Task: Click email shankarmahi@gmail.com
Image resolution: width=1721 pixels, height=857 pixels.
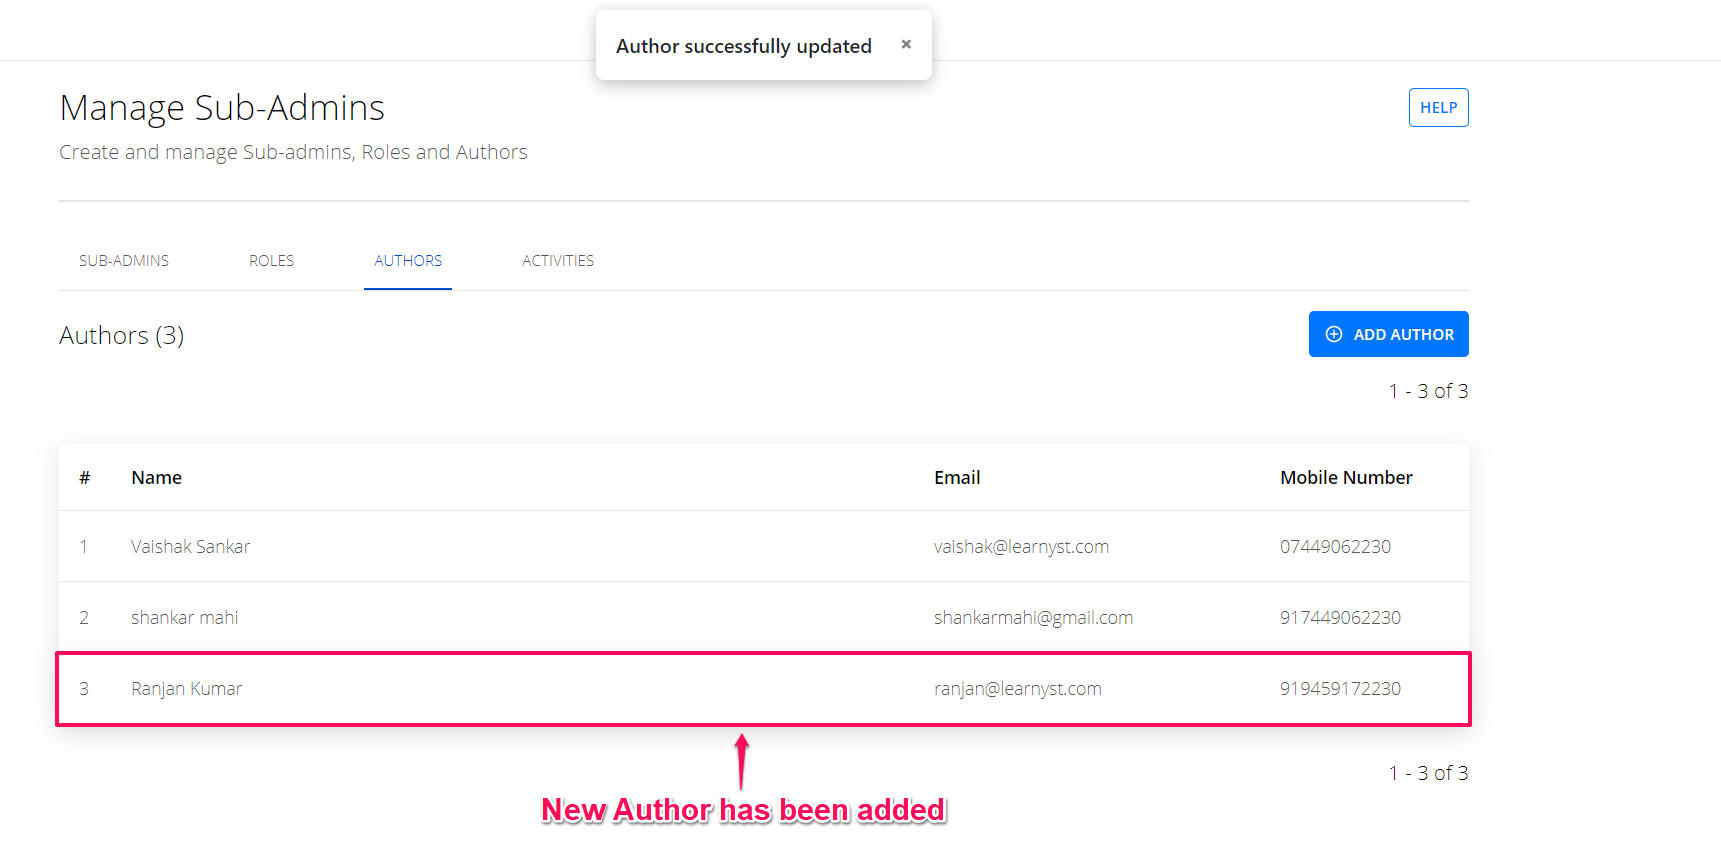Action: point(1033,618)
